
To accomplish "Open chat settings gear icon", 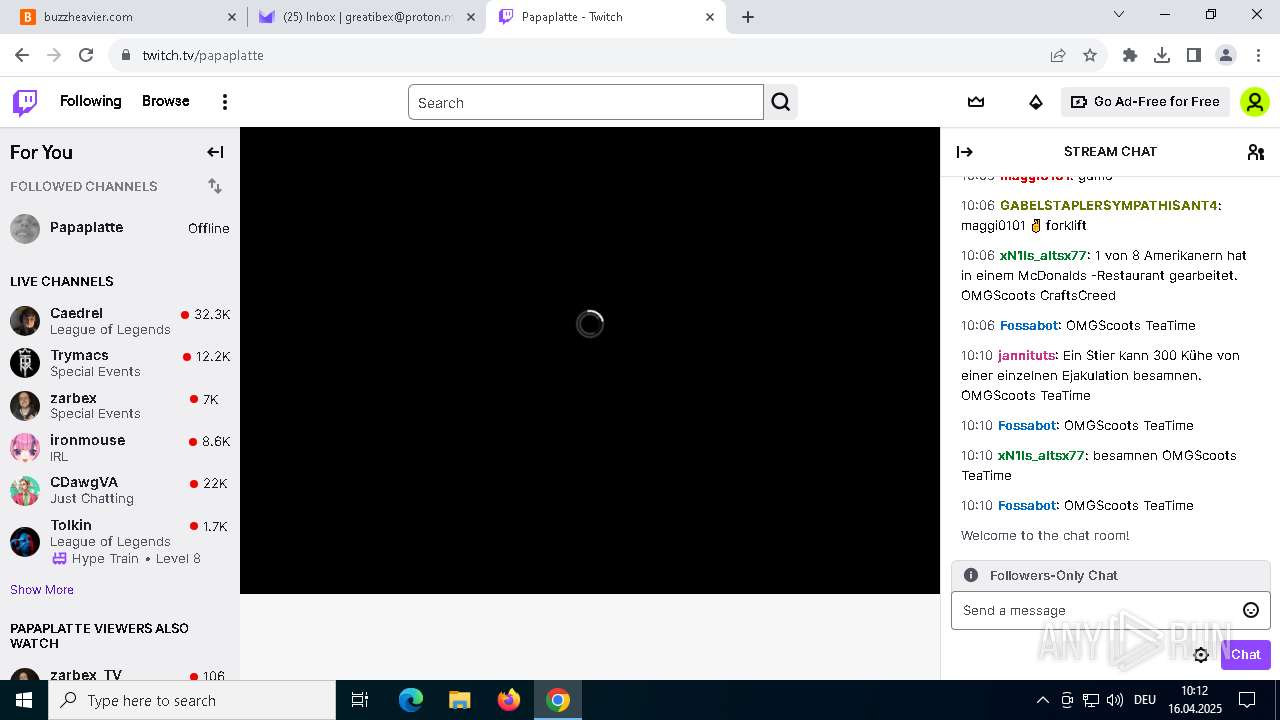I will pos(1201,655).
